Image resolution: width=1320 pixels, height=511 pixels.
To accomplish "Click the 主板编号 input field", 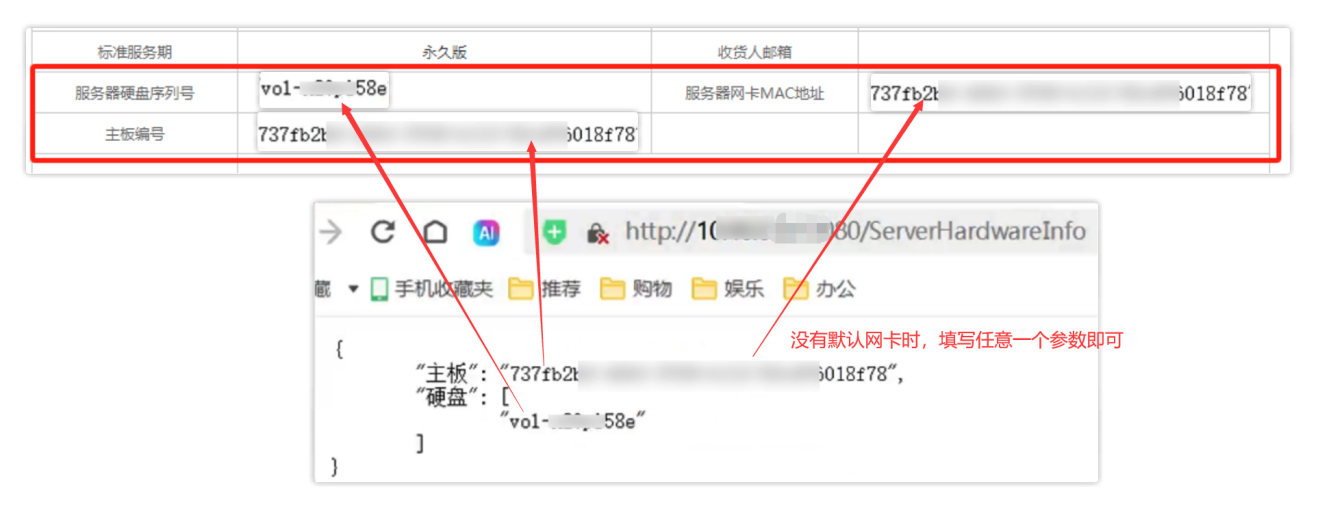I will coord(448,133).
